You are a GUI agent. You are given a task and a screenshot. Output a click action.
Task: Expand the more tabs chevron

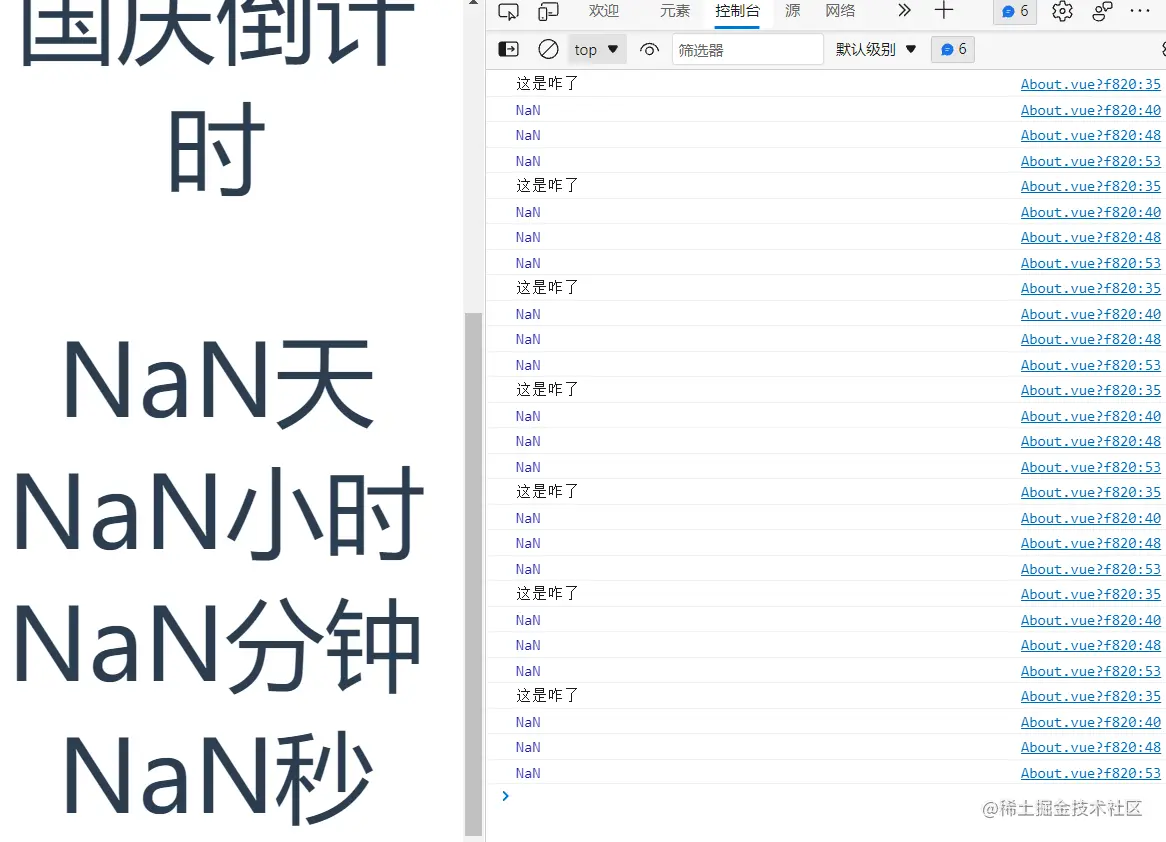[x=904, y=10]
